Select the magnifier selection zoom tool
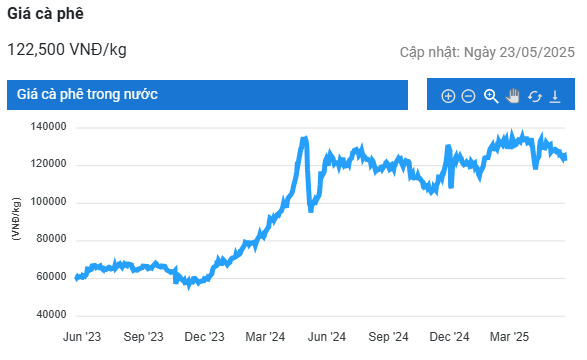 (491, 96)
